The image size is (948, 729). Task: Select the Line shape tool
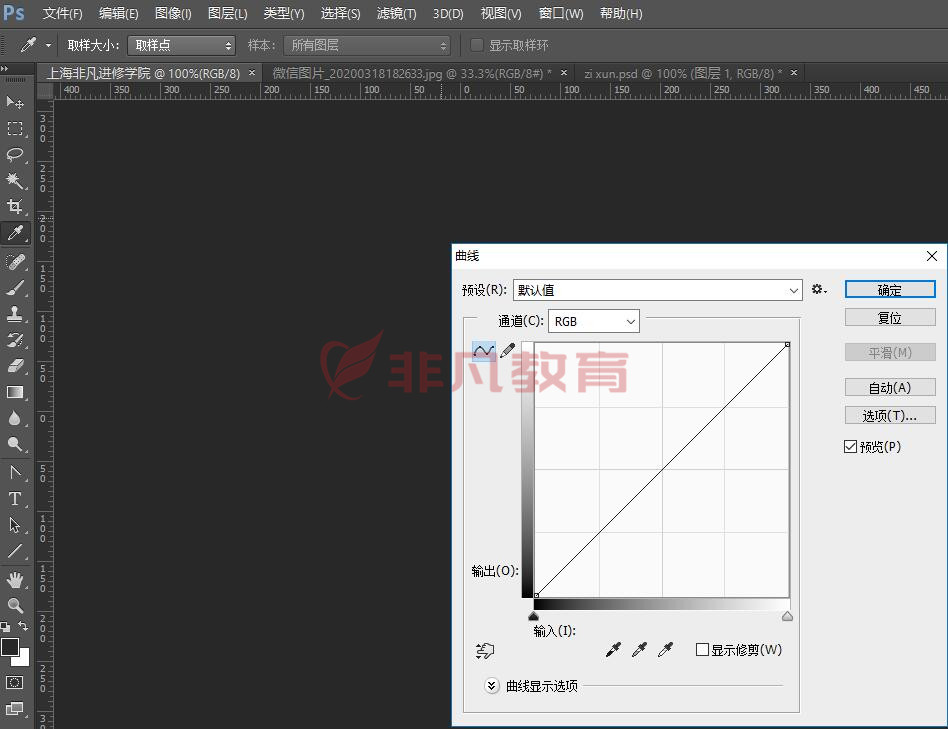[x=15, y=551]
